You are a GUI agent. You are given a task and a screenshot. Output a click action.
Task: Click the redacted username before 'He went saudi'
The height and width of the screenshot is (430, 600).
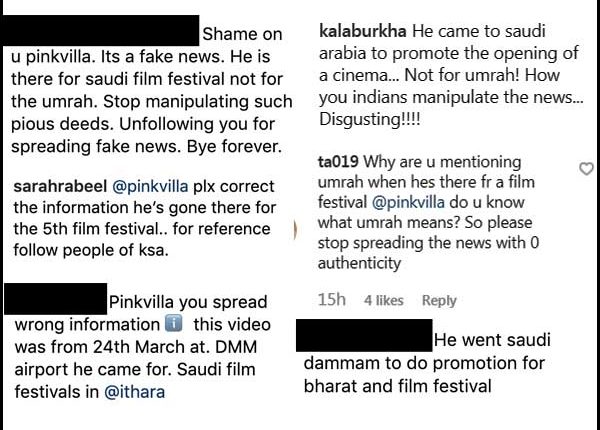(x=364, y=336)
